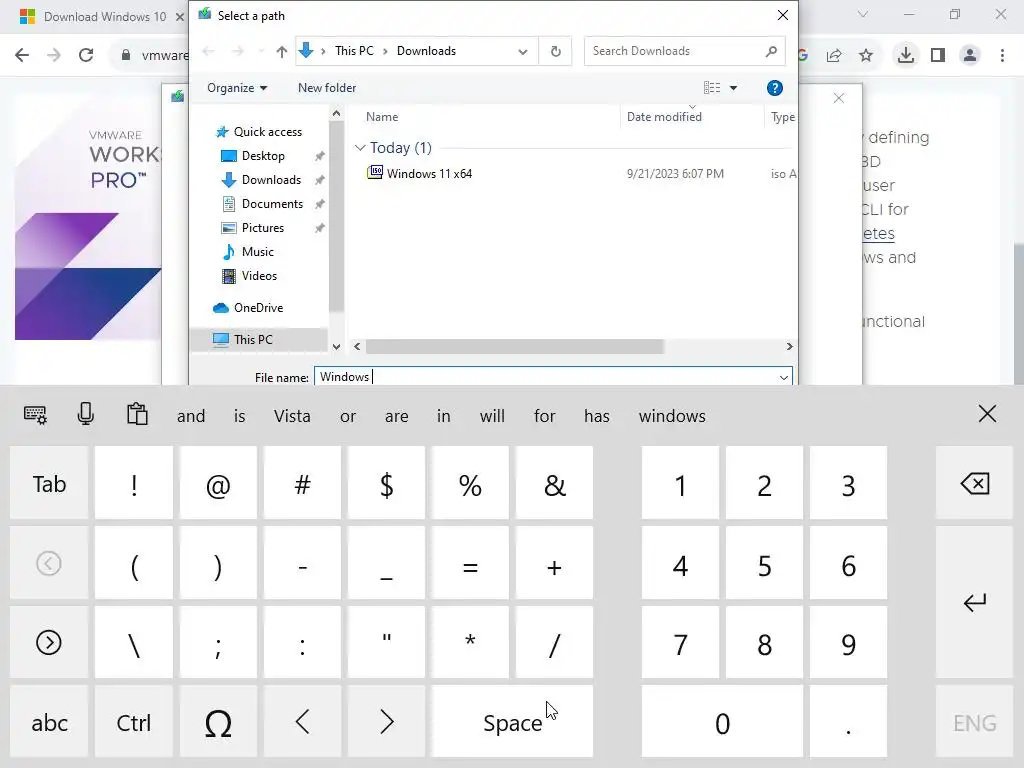Reload the Chrome page
Image resolution: width=1024 pixels, height=768 pixels.
click(86, 55)
